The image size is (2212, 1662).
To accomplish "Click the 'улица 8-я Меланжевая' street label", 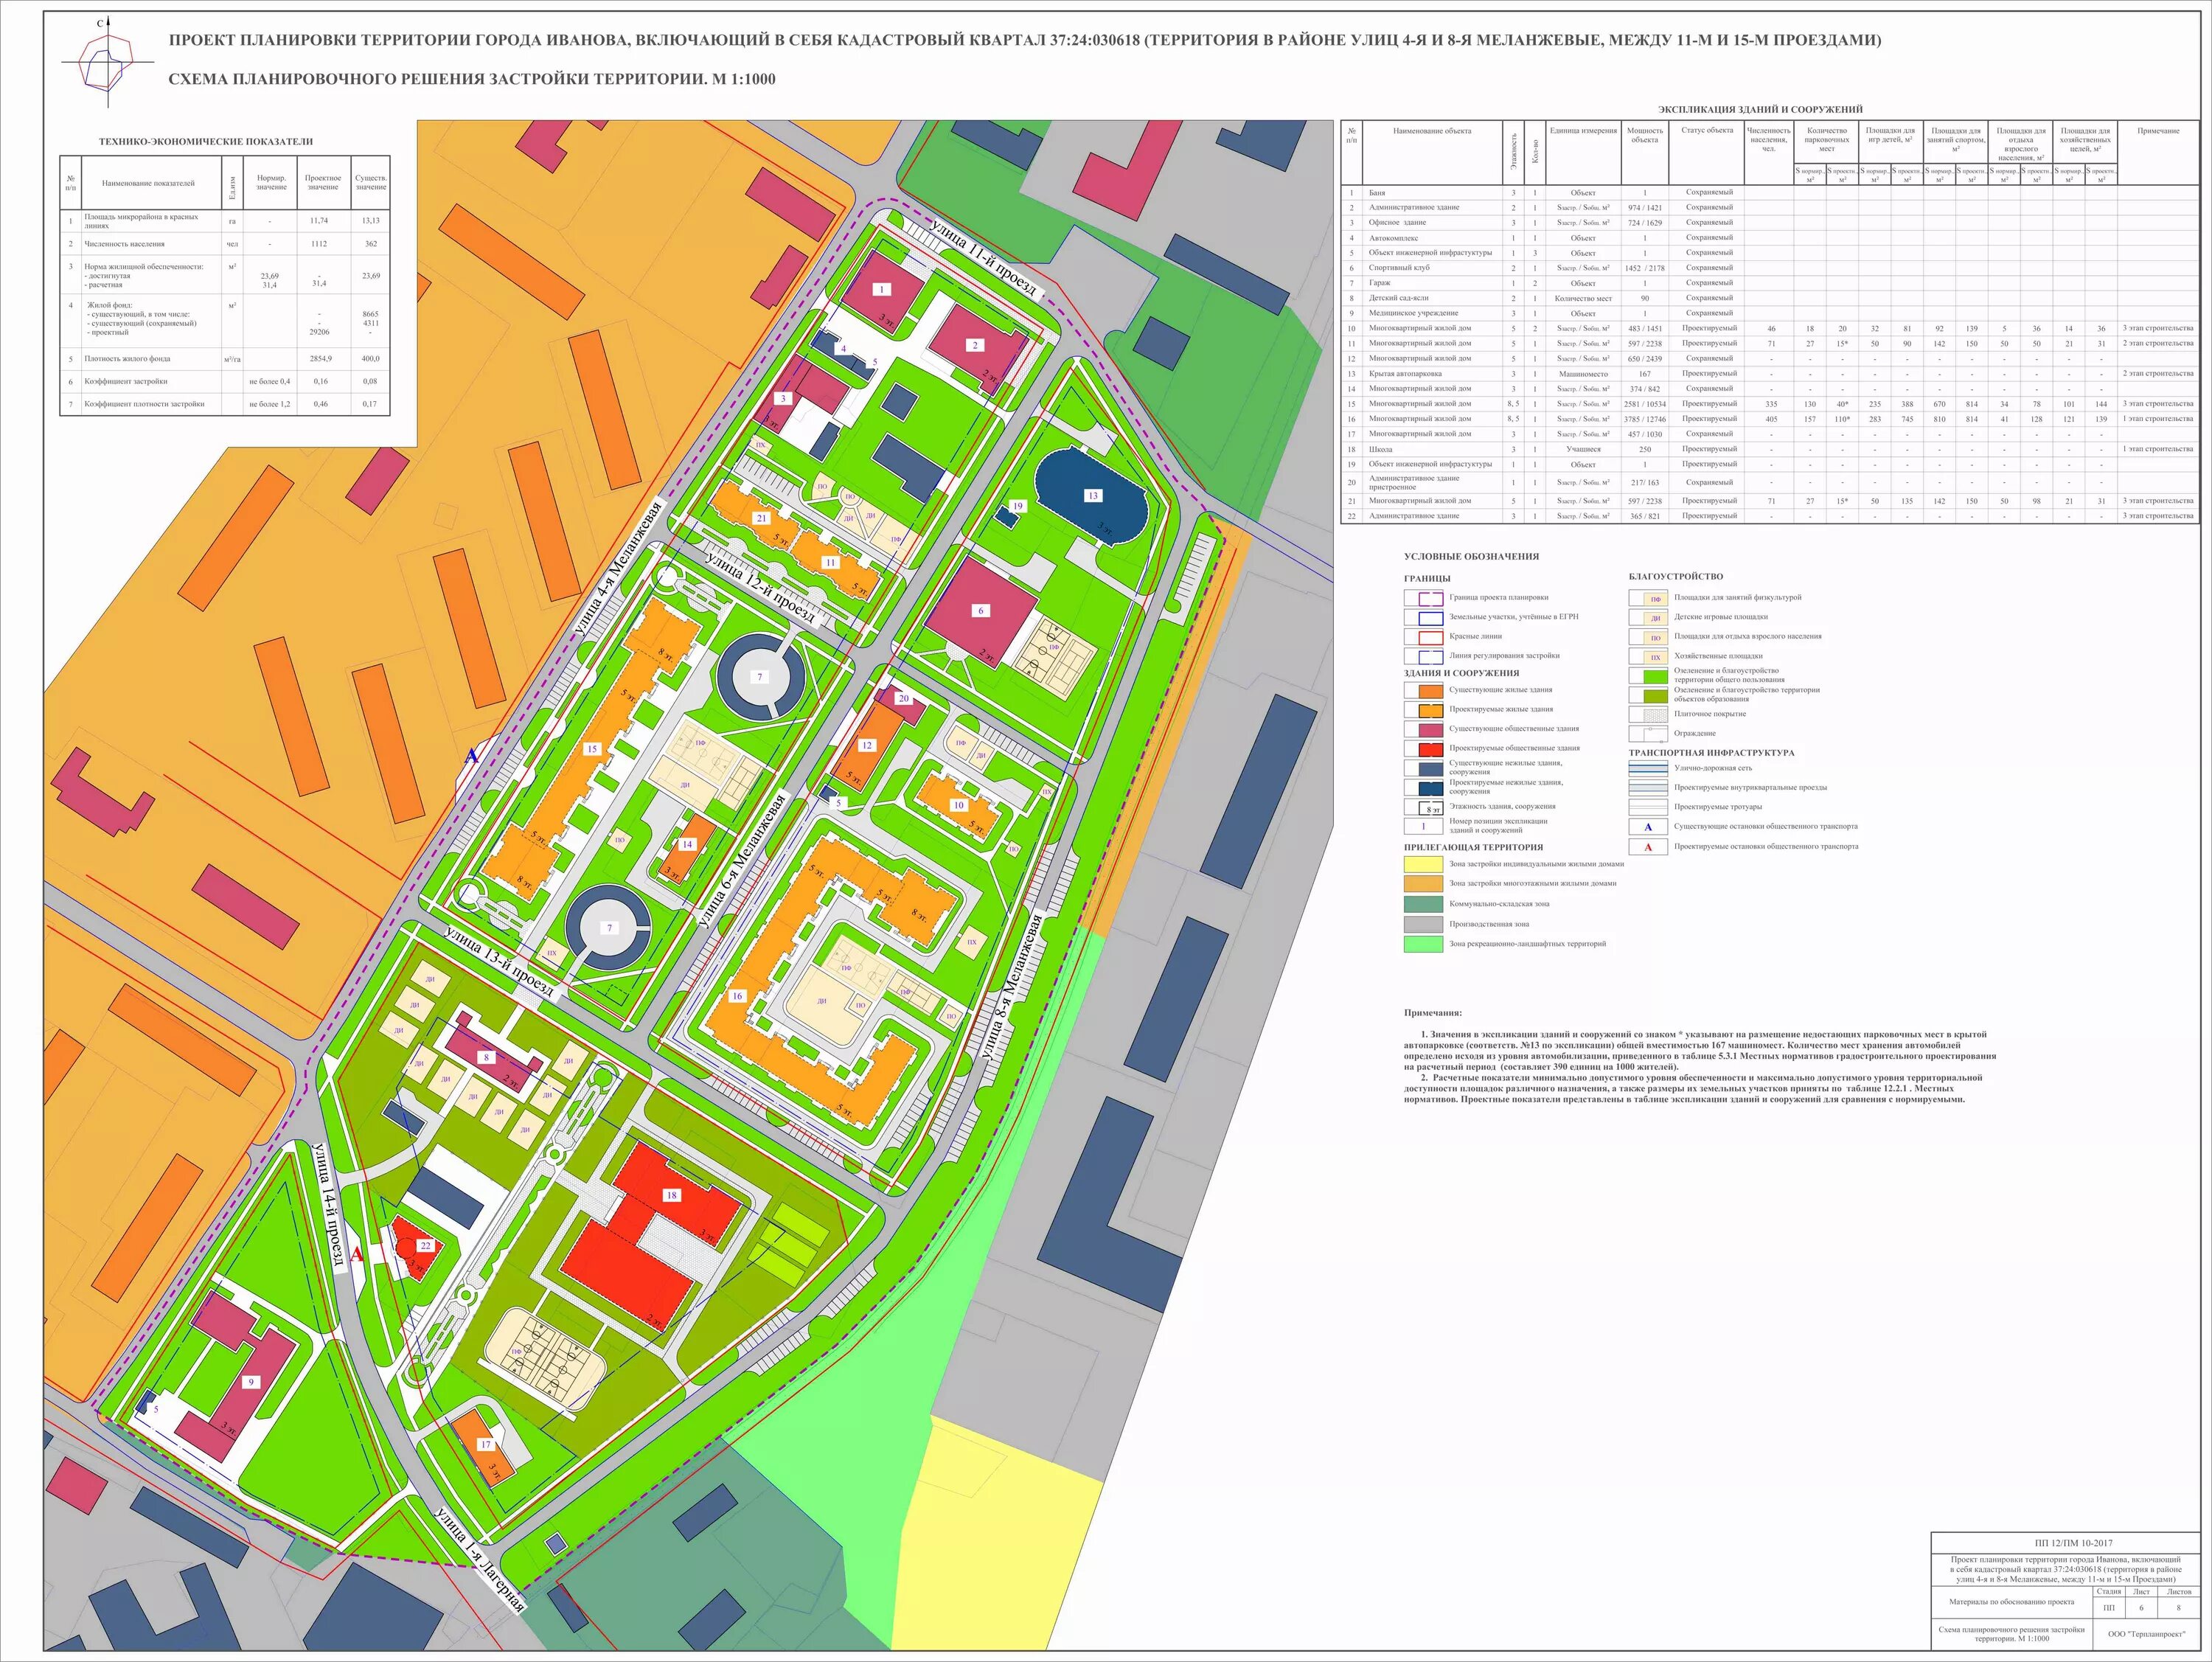I will point(1011,988).
